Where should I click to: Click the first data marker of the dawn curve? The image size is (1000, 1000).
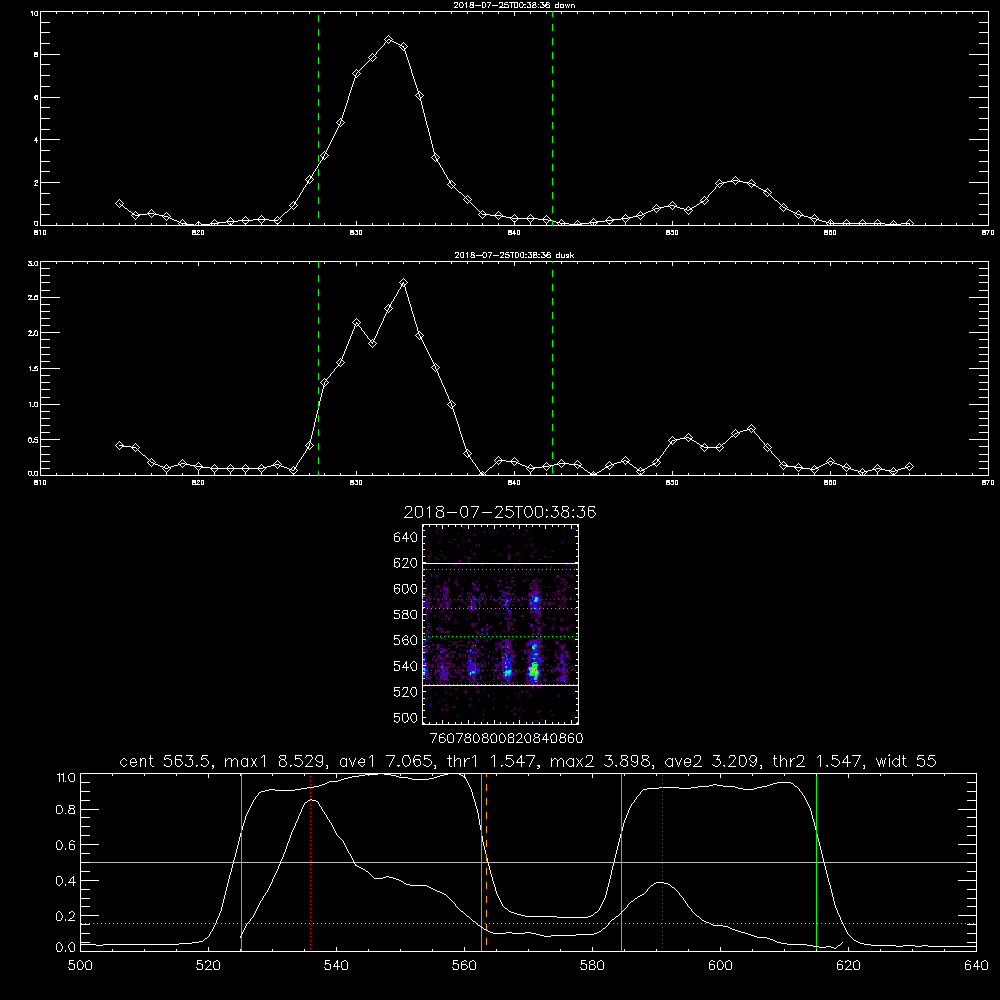coord(119,203)
